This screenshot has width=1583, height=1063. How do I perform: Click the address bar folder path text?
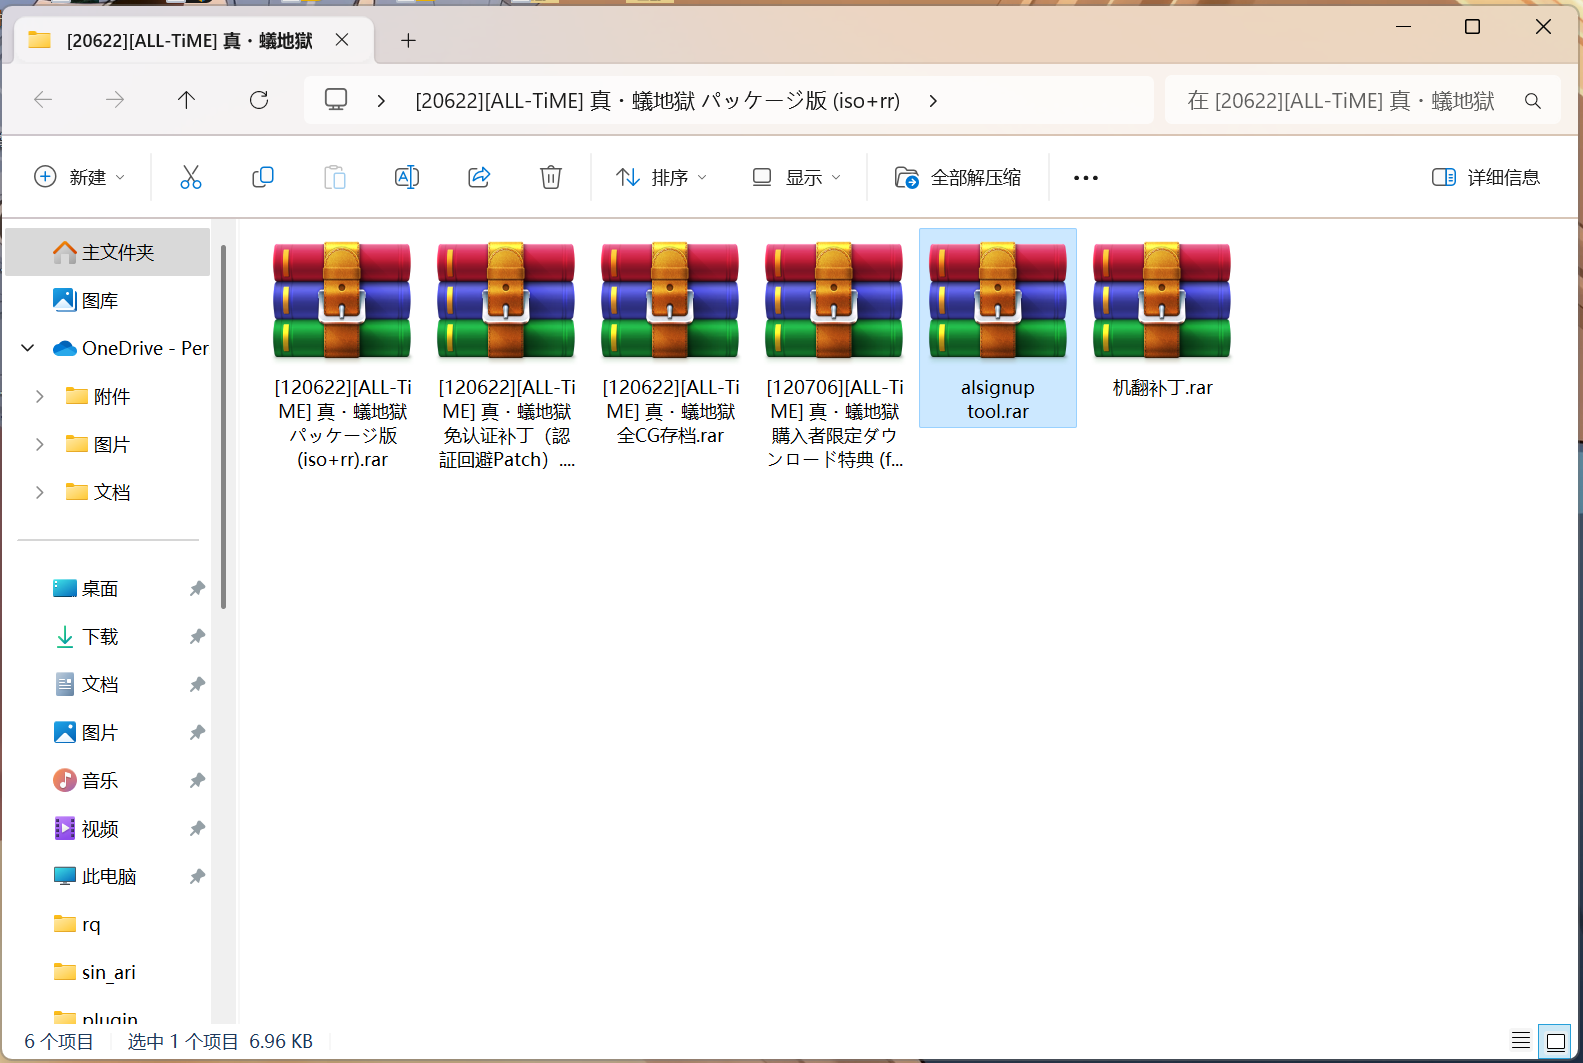657,101
